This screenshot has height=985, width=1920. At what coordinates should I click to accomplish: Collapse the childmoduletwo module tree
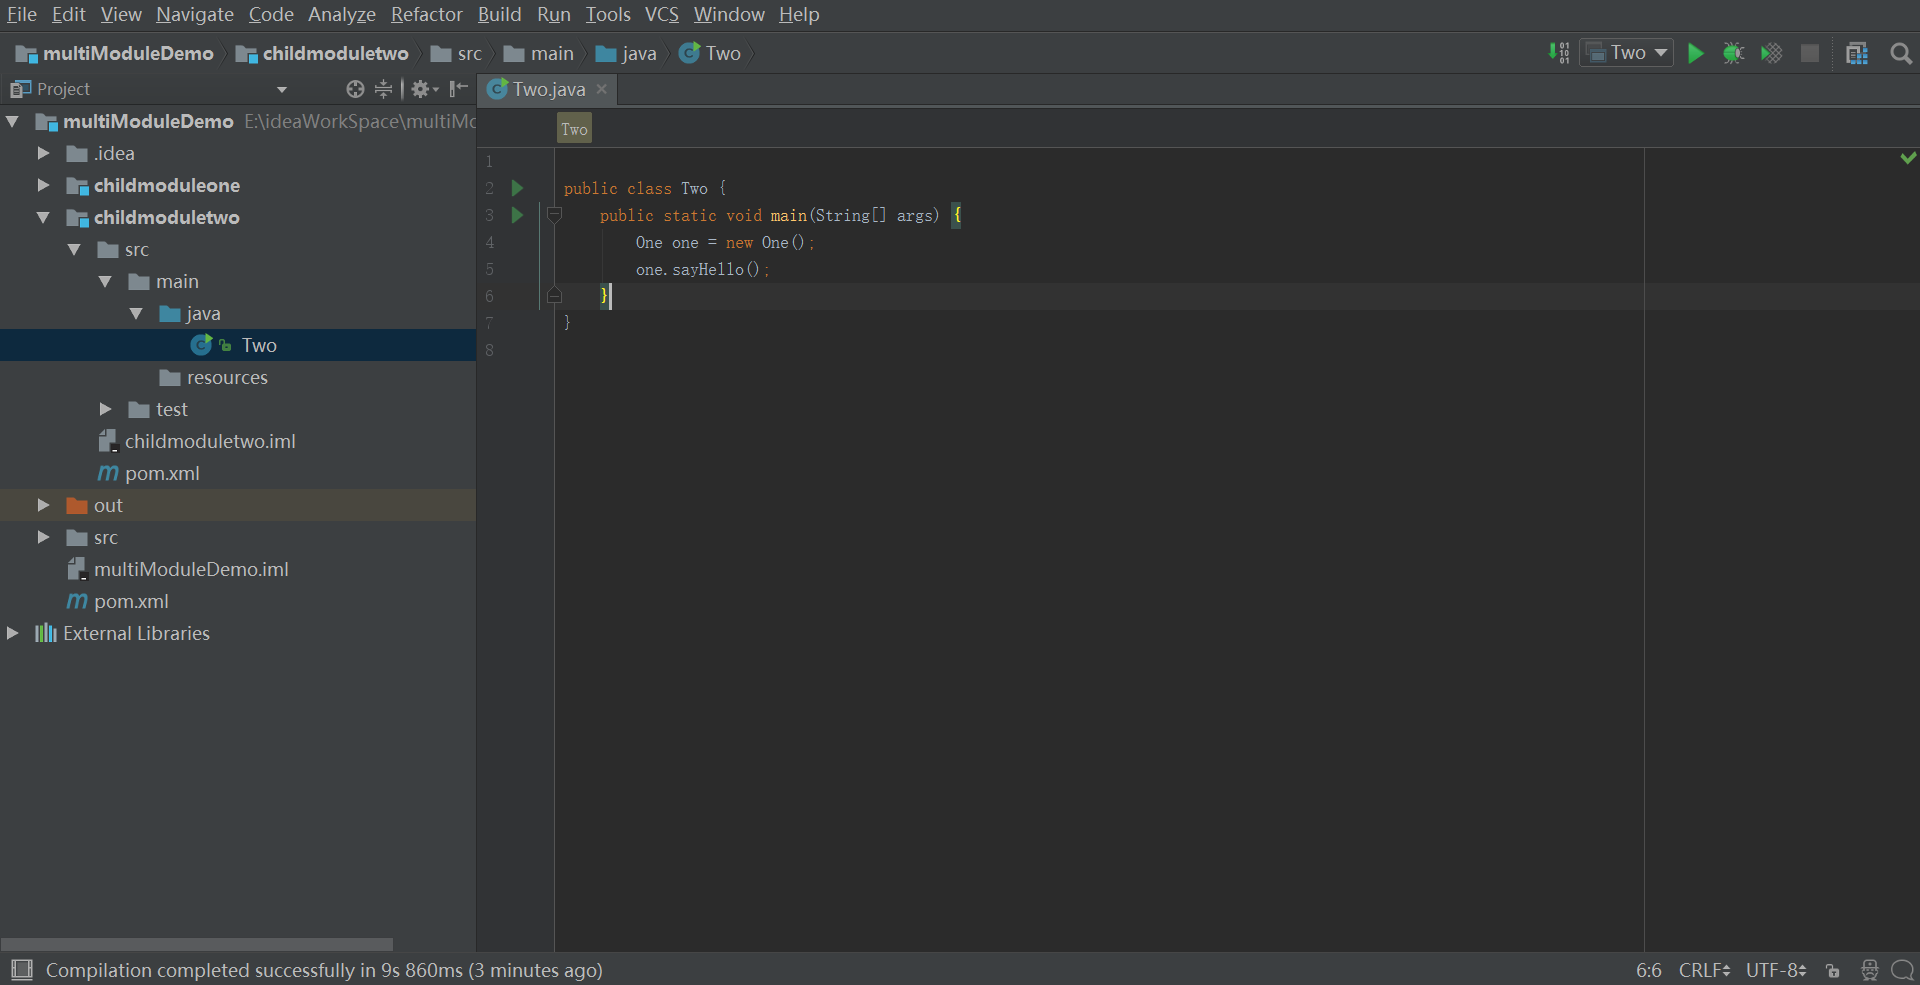[43, 218]
